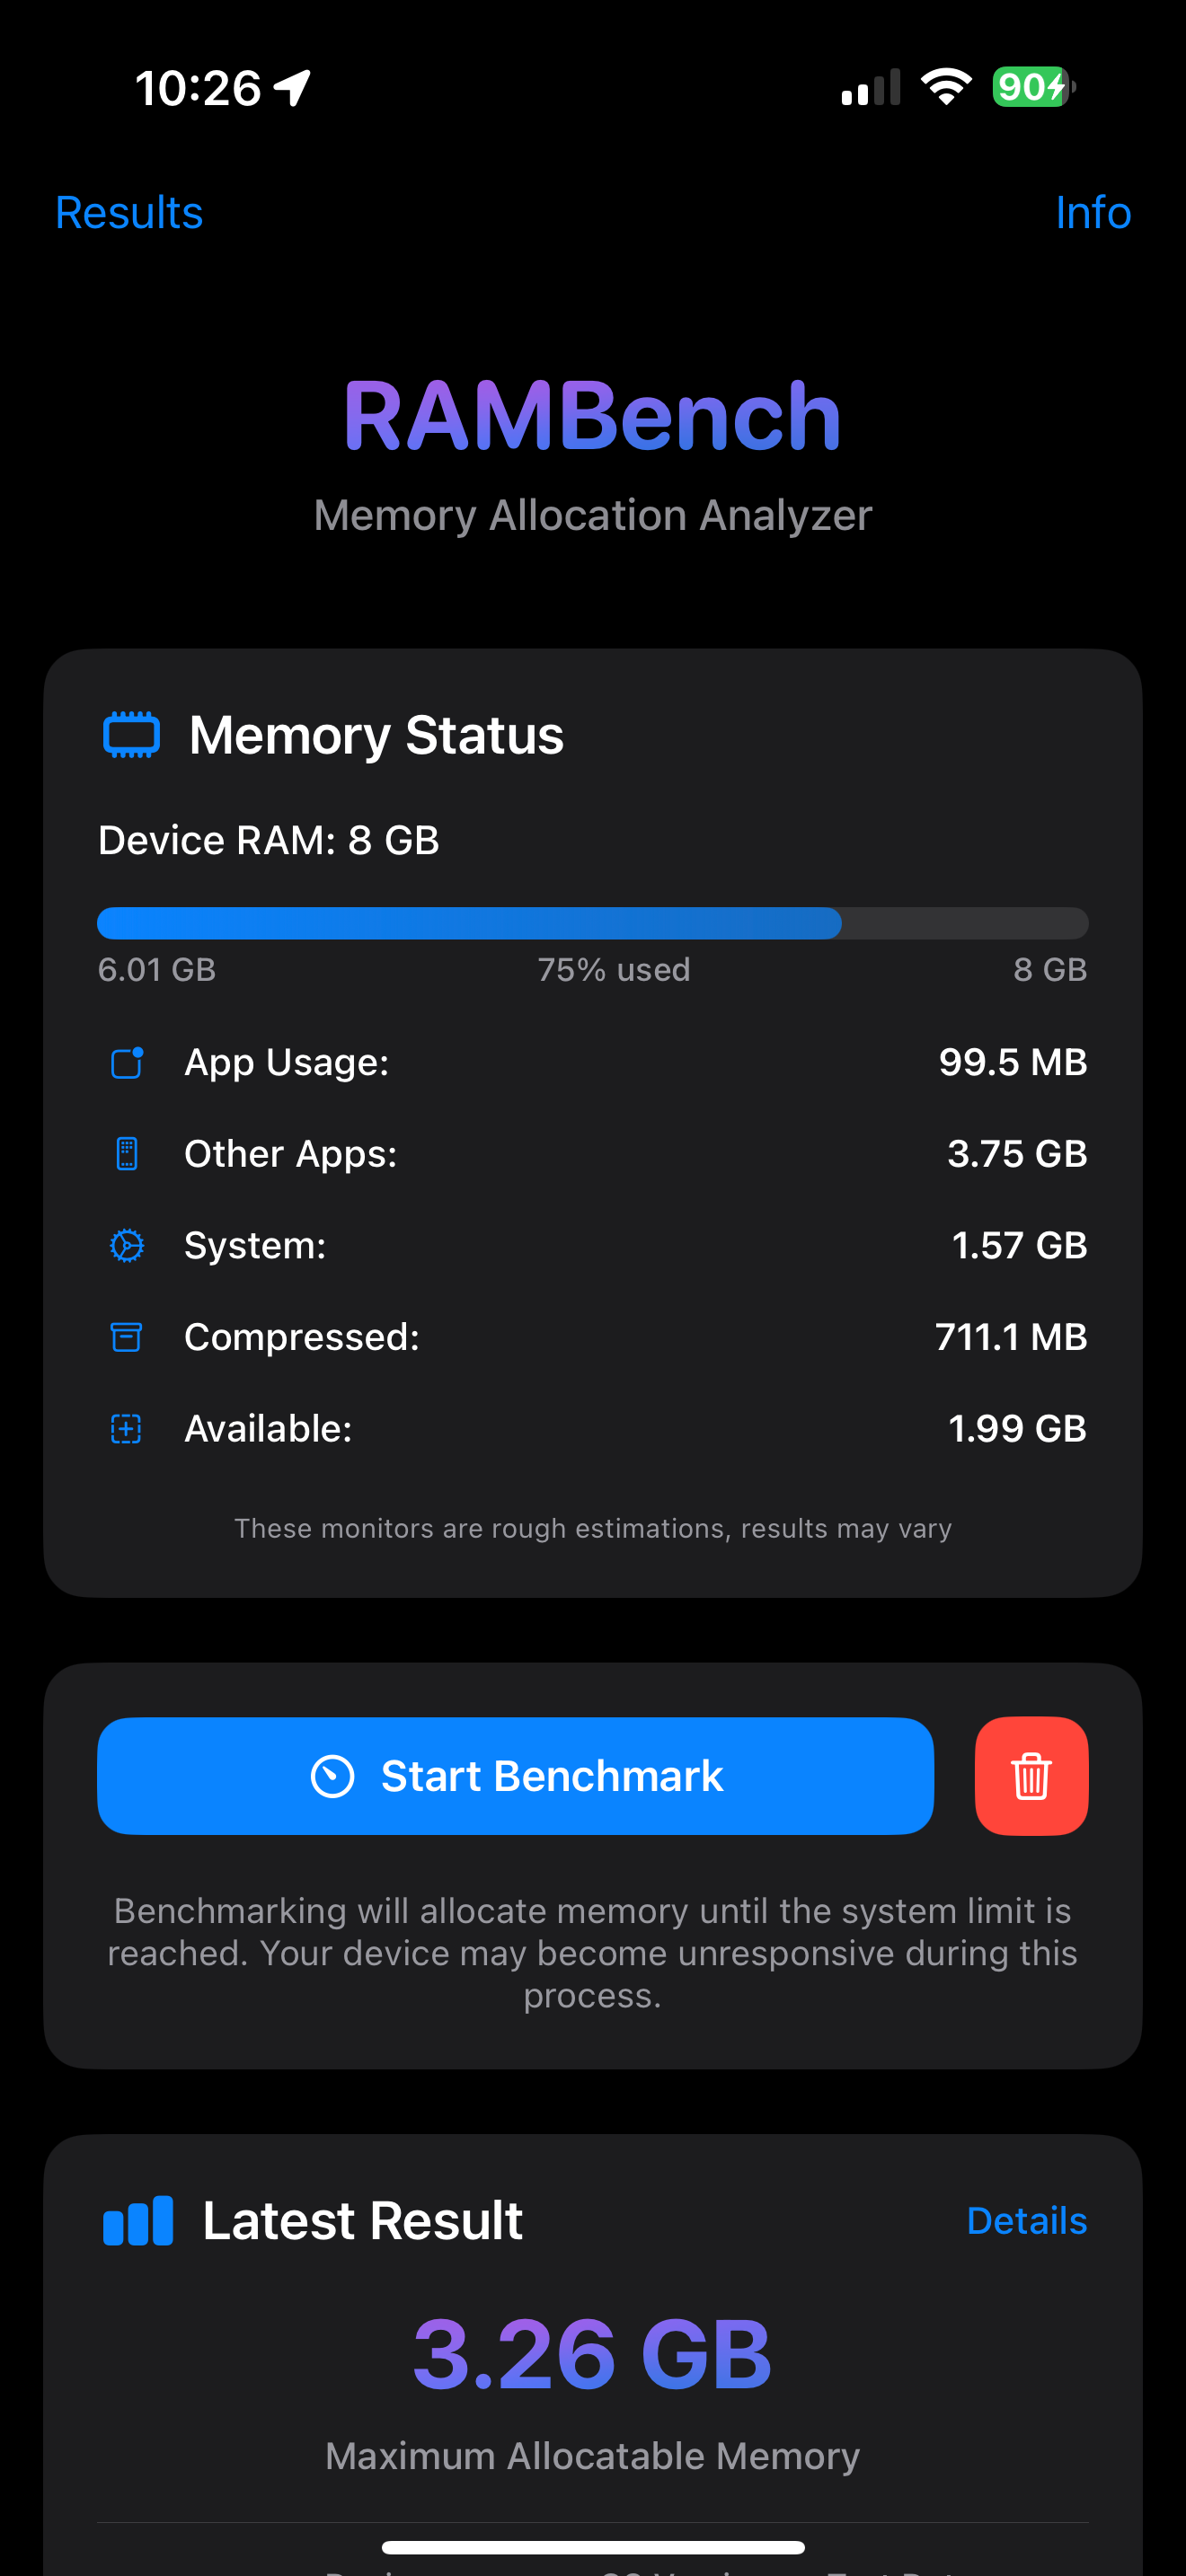The image size is (1186, 2576).
Task: Open the Info page
Action: point(1093,213)
